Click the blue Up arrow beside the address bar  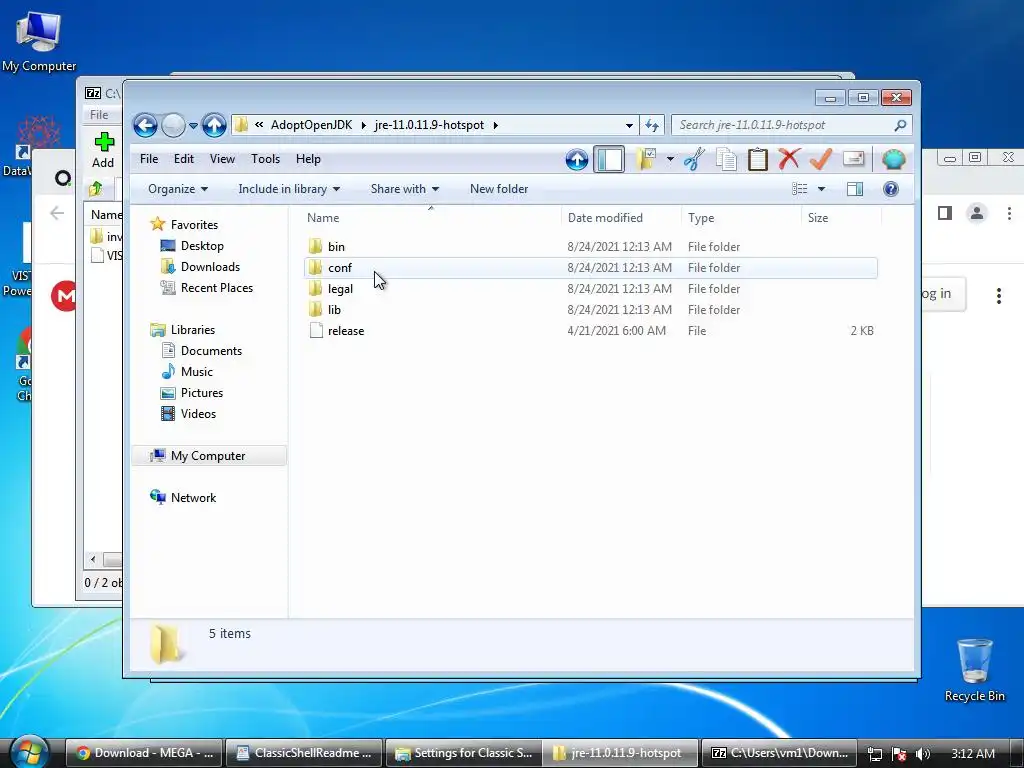tap(214, 125)
